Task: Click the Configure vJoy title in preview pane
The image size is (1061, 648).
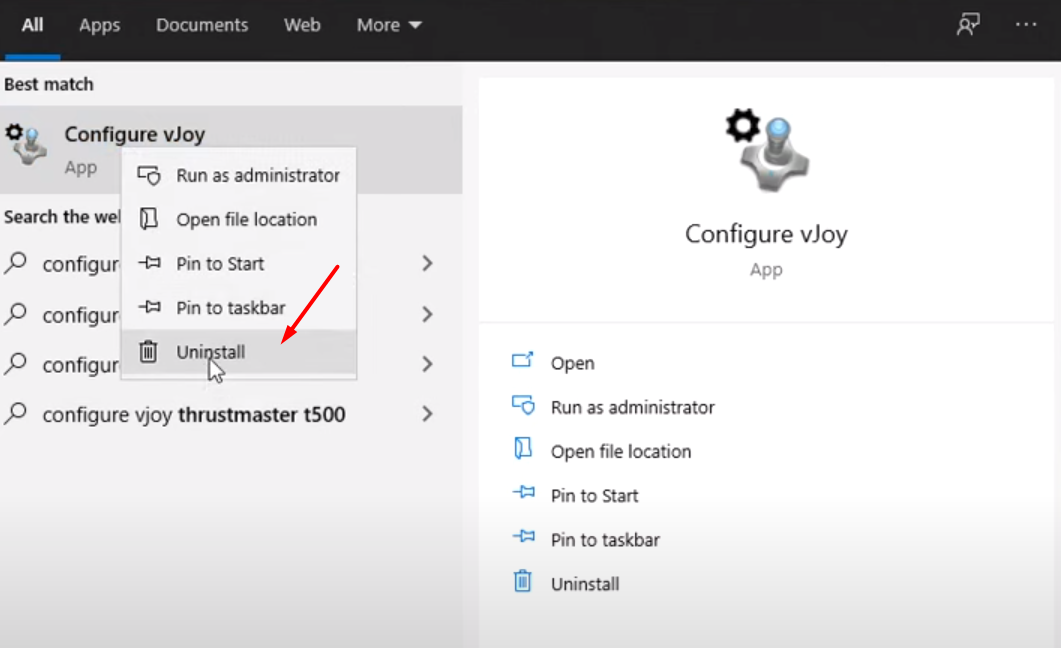Action: 766,234
